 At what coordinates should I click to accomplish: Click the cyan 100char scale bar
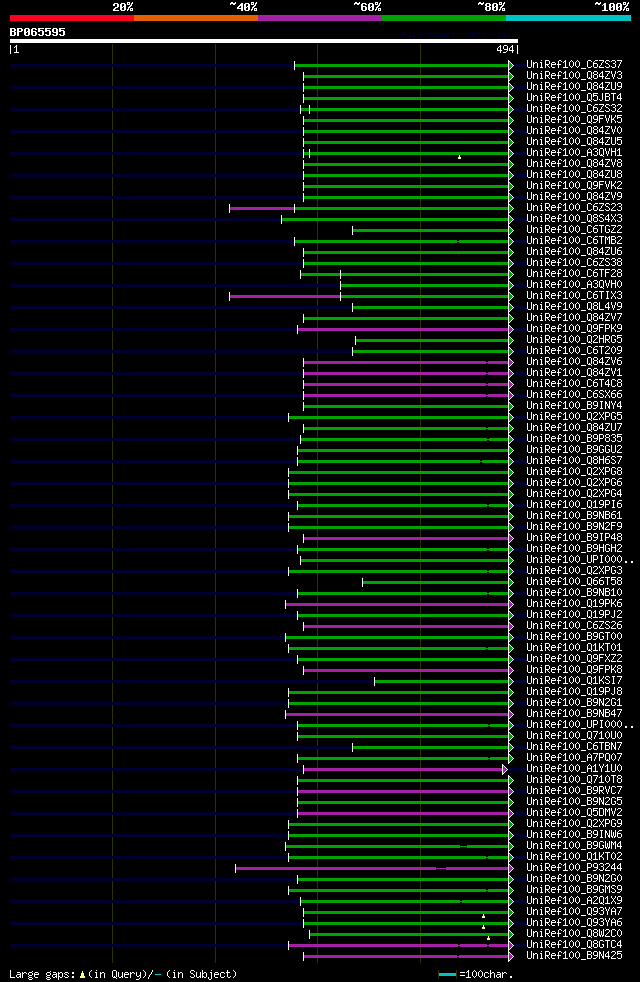(447, 974)
